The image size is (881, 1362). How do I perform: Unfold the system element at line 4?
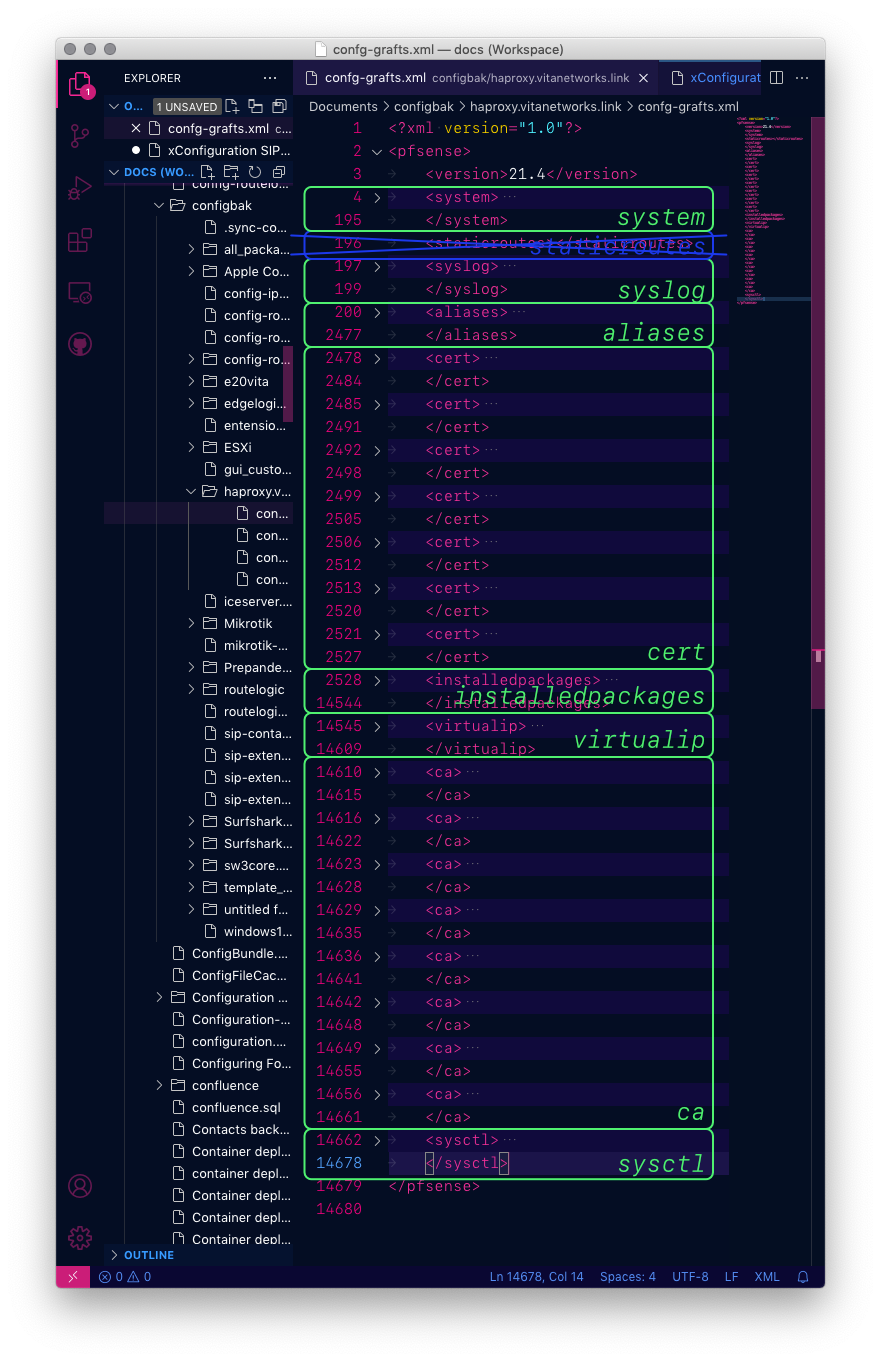coord(377,198)
